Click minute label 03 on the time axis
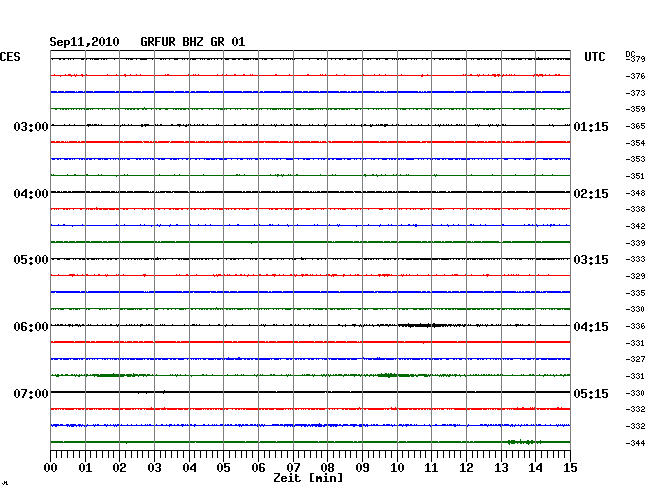 [154, 468]
